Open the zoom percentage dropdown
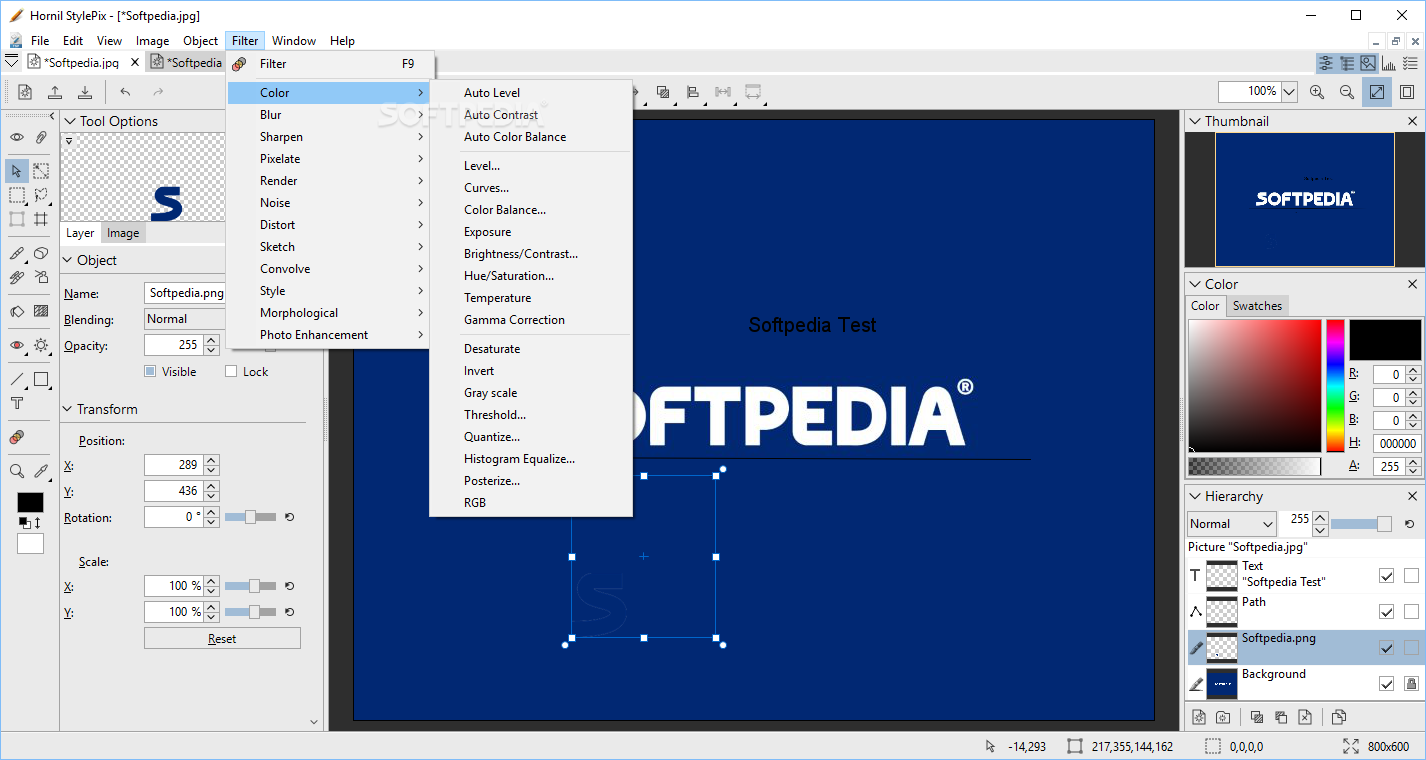This screenshot has height=760, width=1426. [x=1289, y=92]
